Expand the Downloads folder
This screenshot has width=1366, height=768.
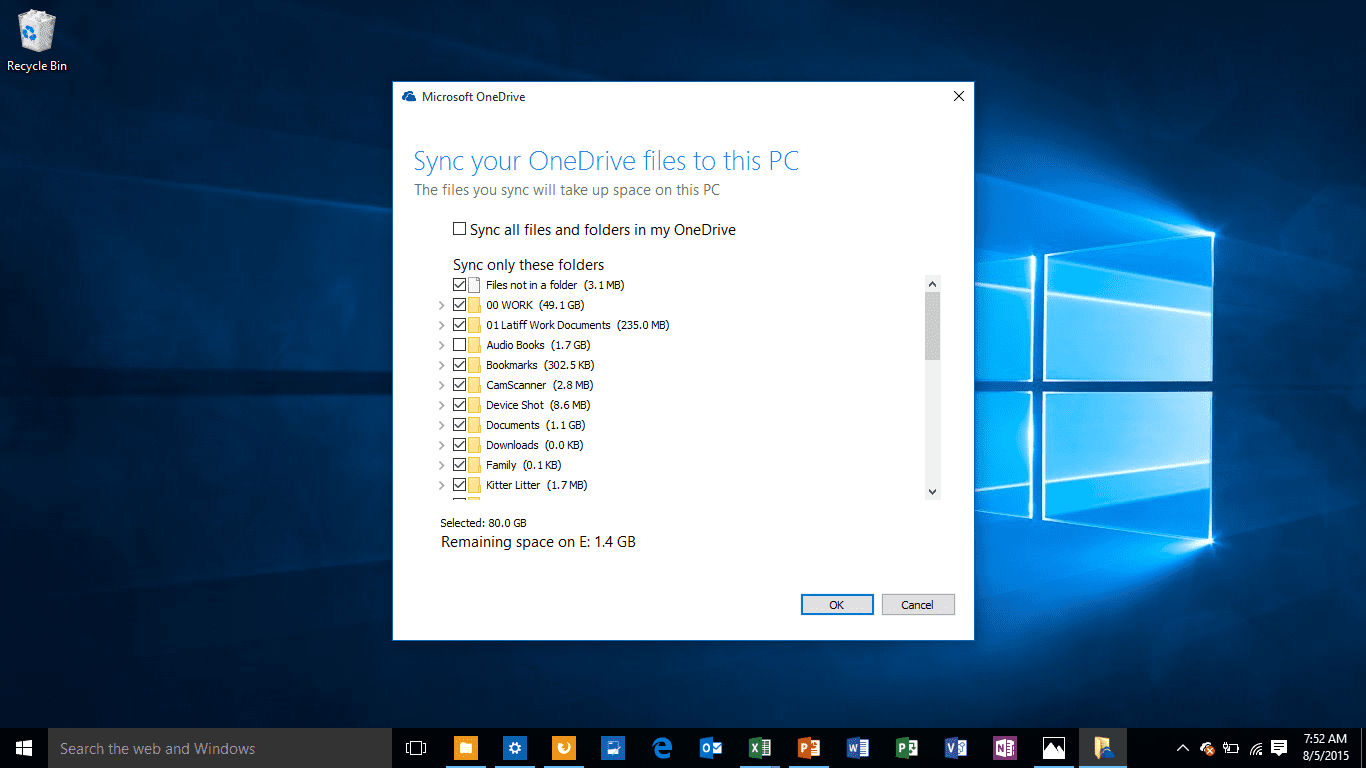click(441, 445)
